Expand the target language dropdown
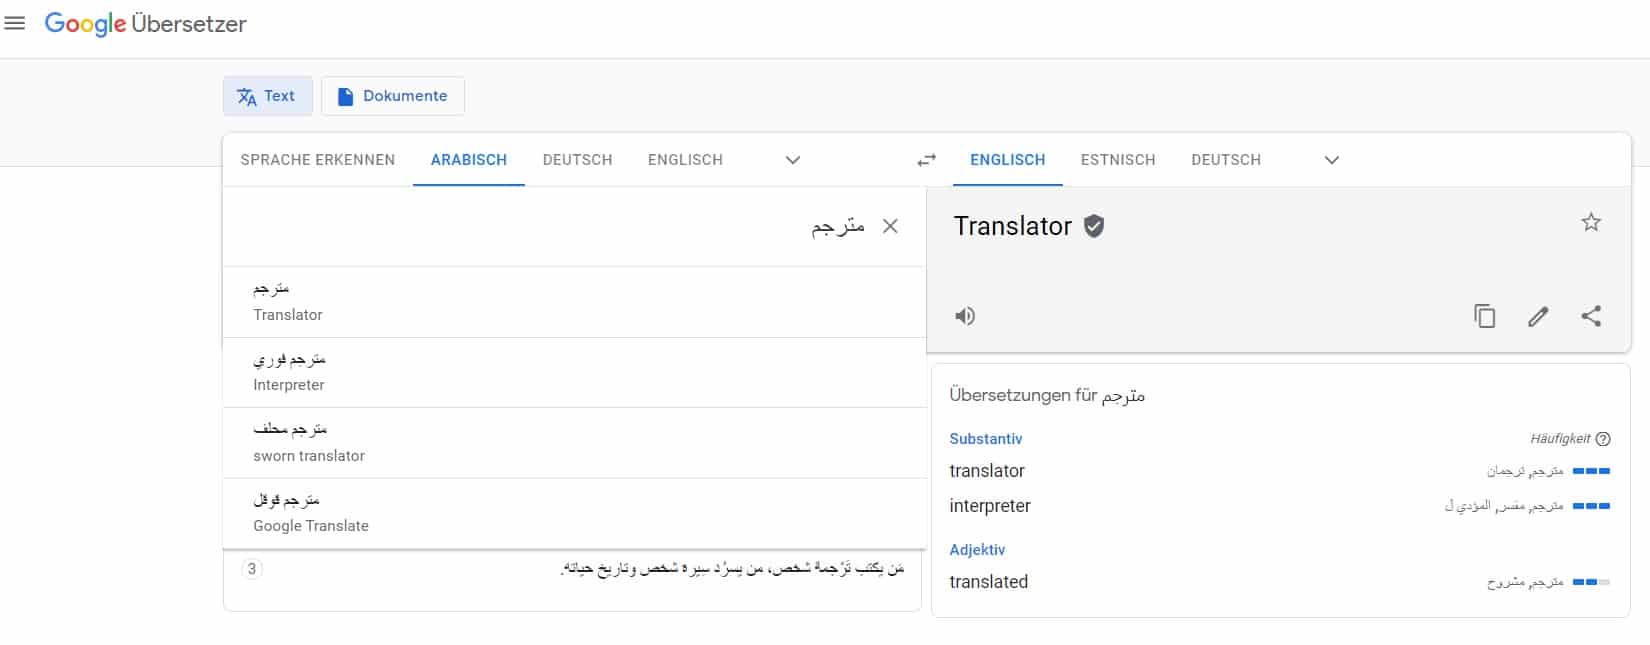This screenshot has width=1650, height=645. point(1331,160)
